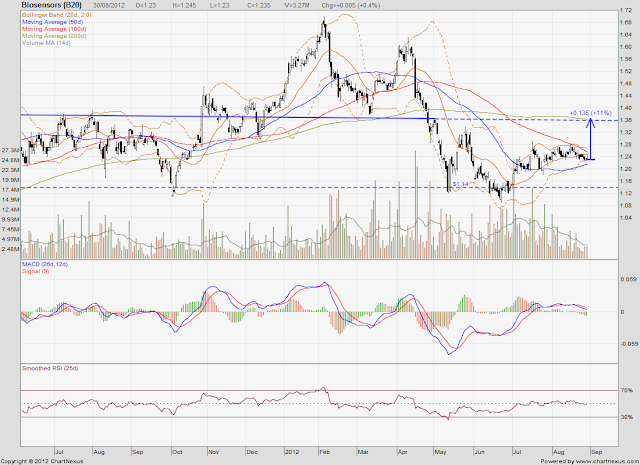The image size is (640, 465).
Task: Select the Moving Average (50d) legend entry
Action: tap(52, 22)
